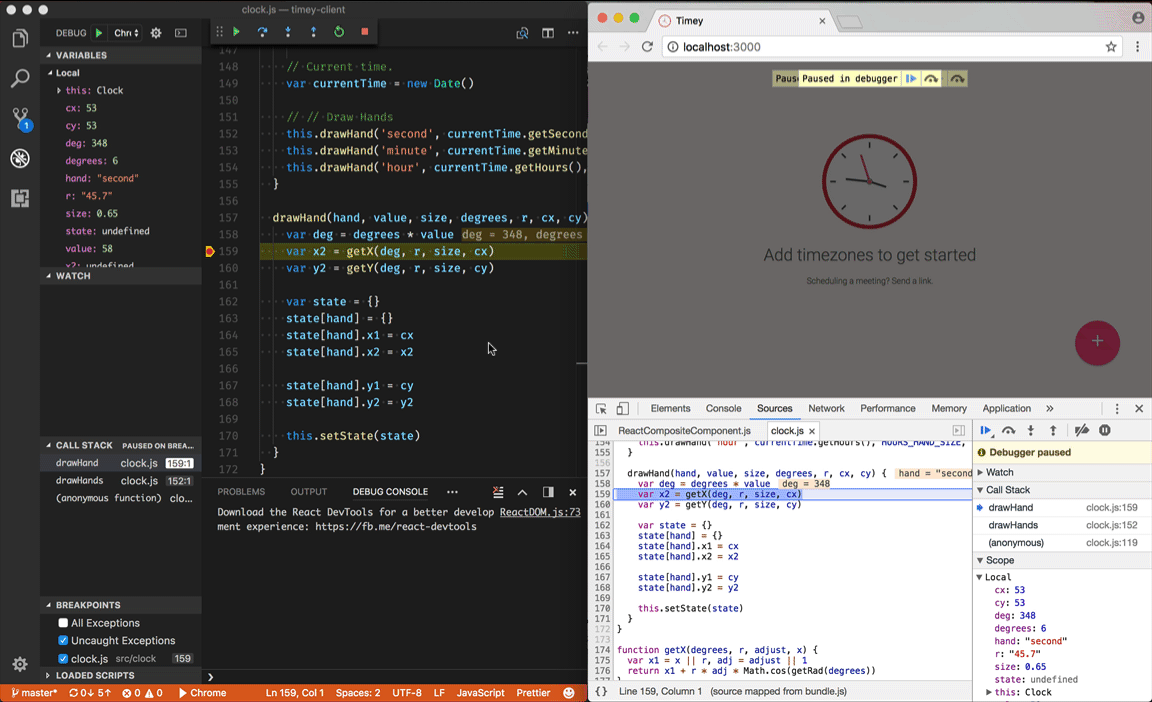Bookmark the page with the star icon
Image resolution: width=1152 pixels, height=702 pixels.
(x=1111, y=47)
